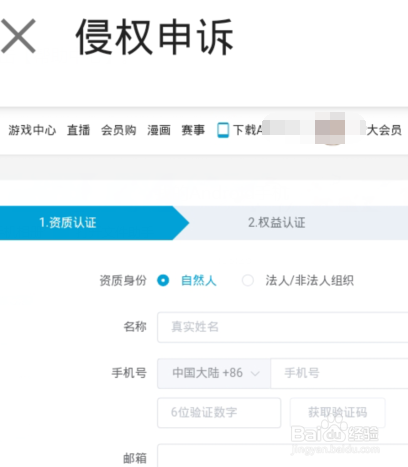Go to 直播 section
Viewport: 408px width, 467px height.
78,130
